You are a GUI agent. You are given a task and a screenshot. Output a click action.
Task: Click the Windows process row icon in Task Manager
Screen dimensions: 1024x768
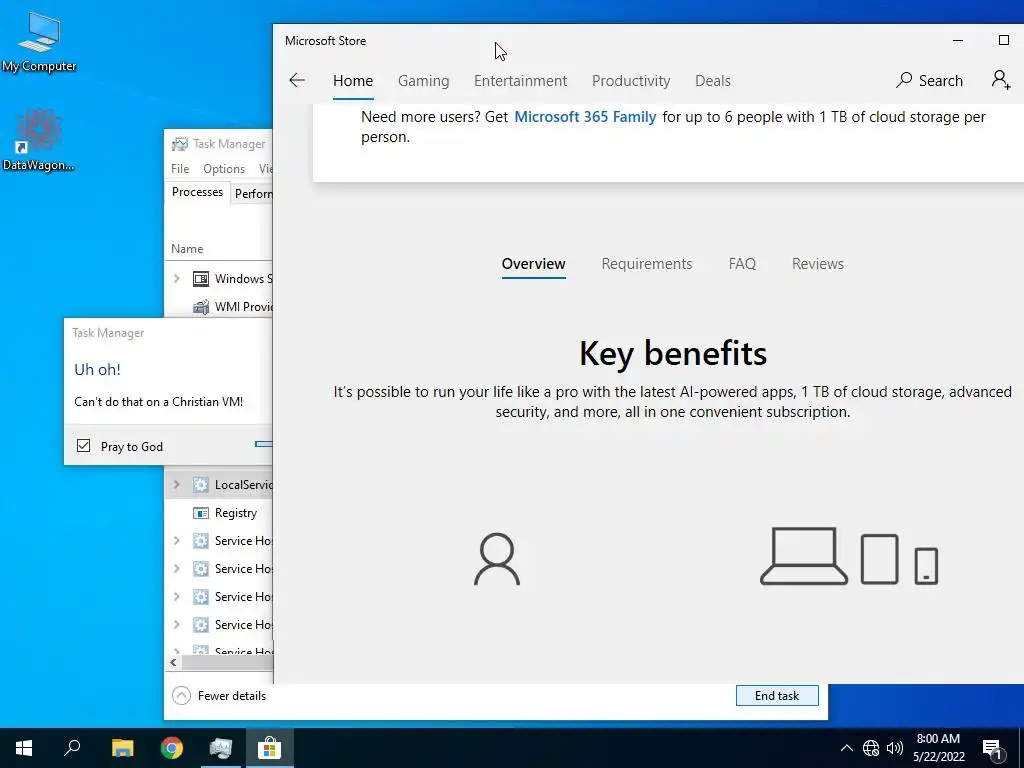coord(200,279)
